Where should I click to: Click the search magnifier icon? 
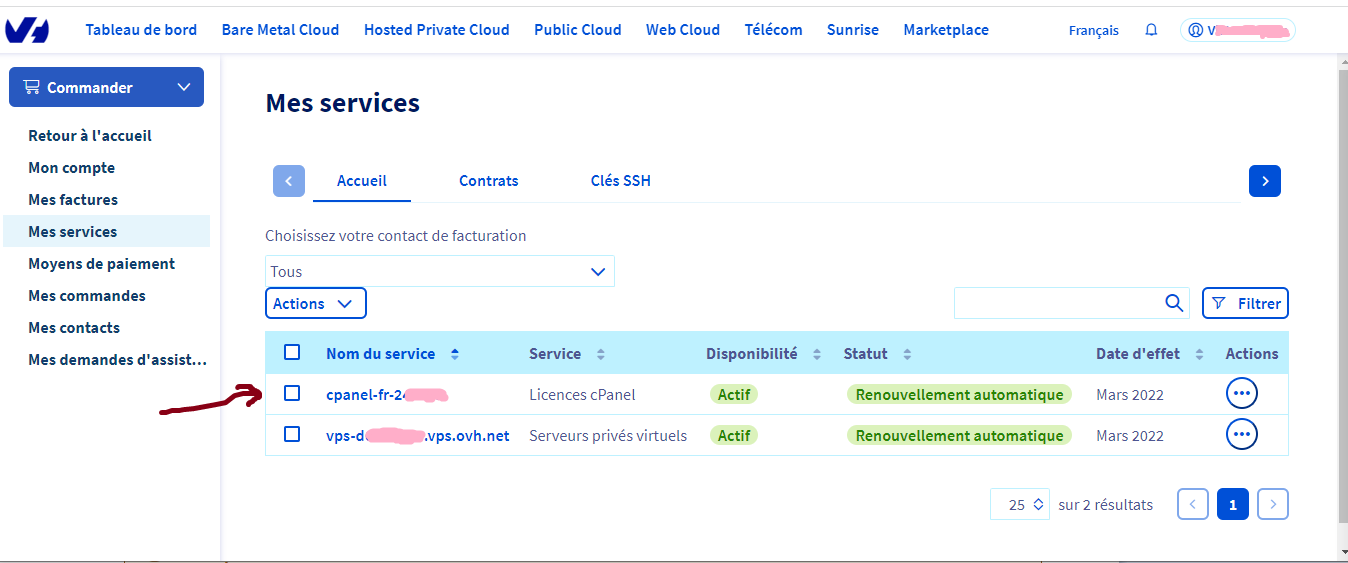point(1174,303)
